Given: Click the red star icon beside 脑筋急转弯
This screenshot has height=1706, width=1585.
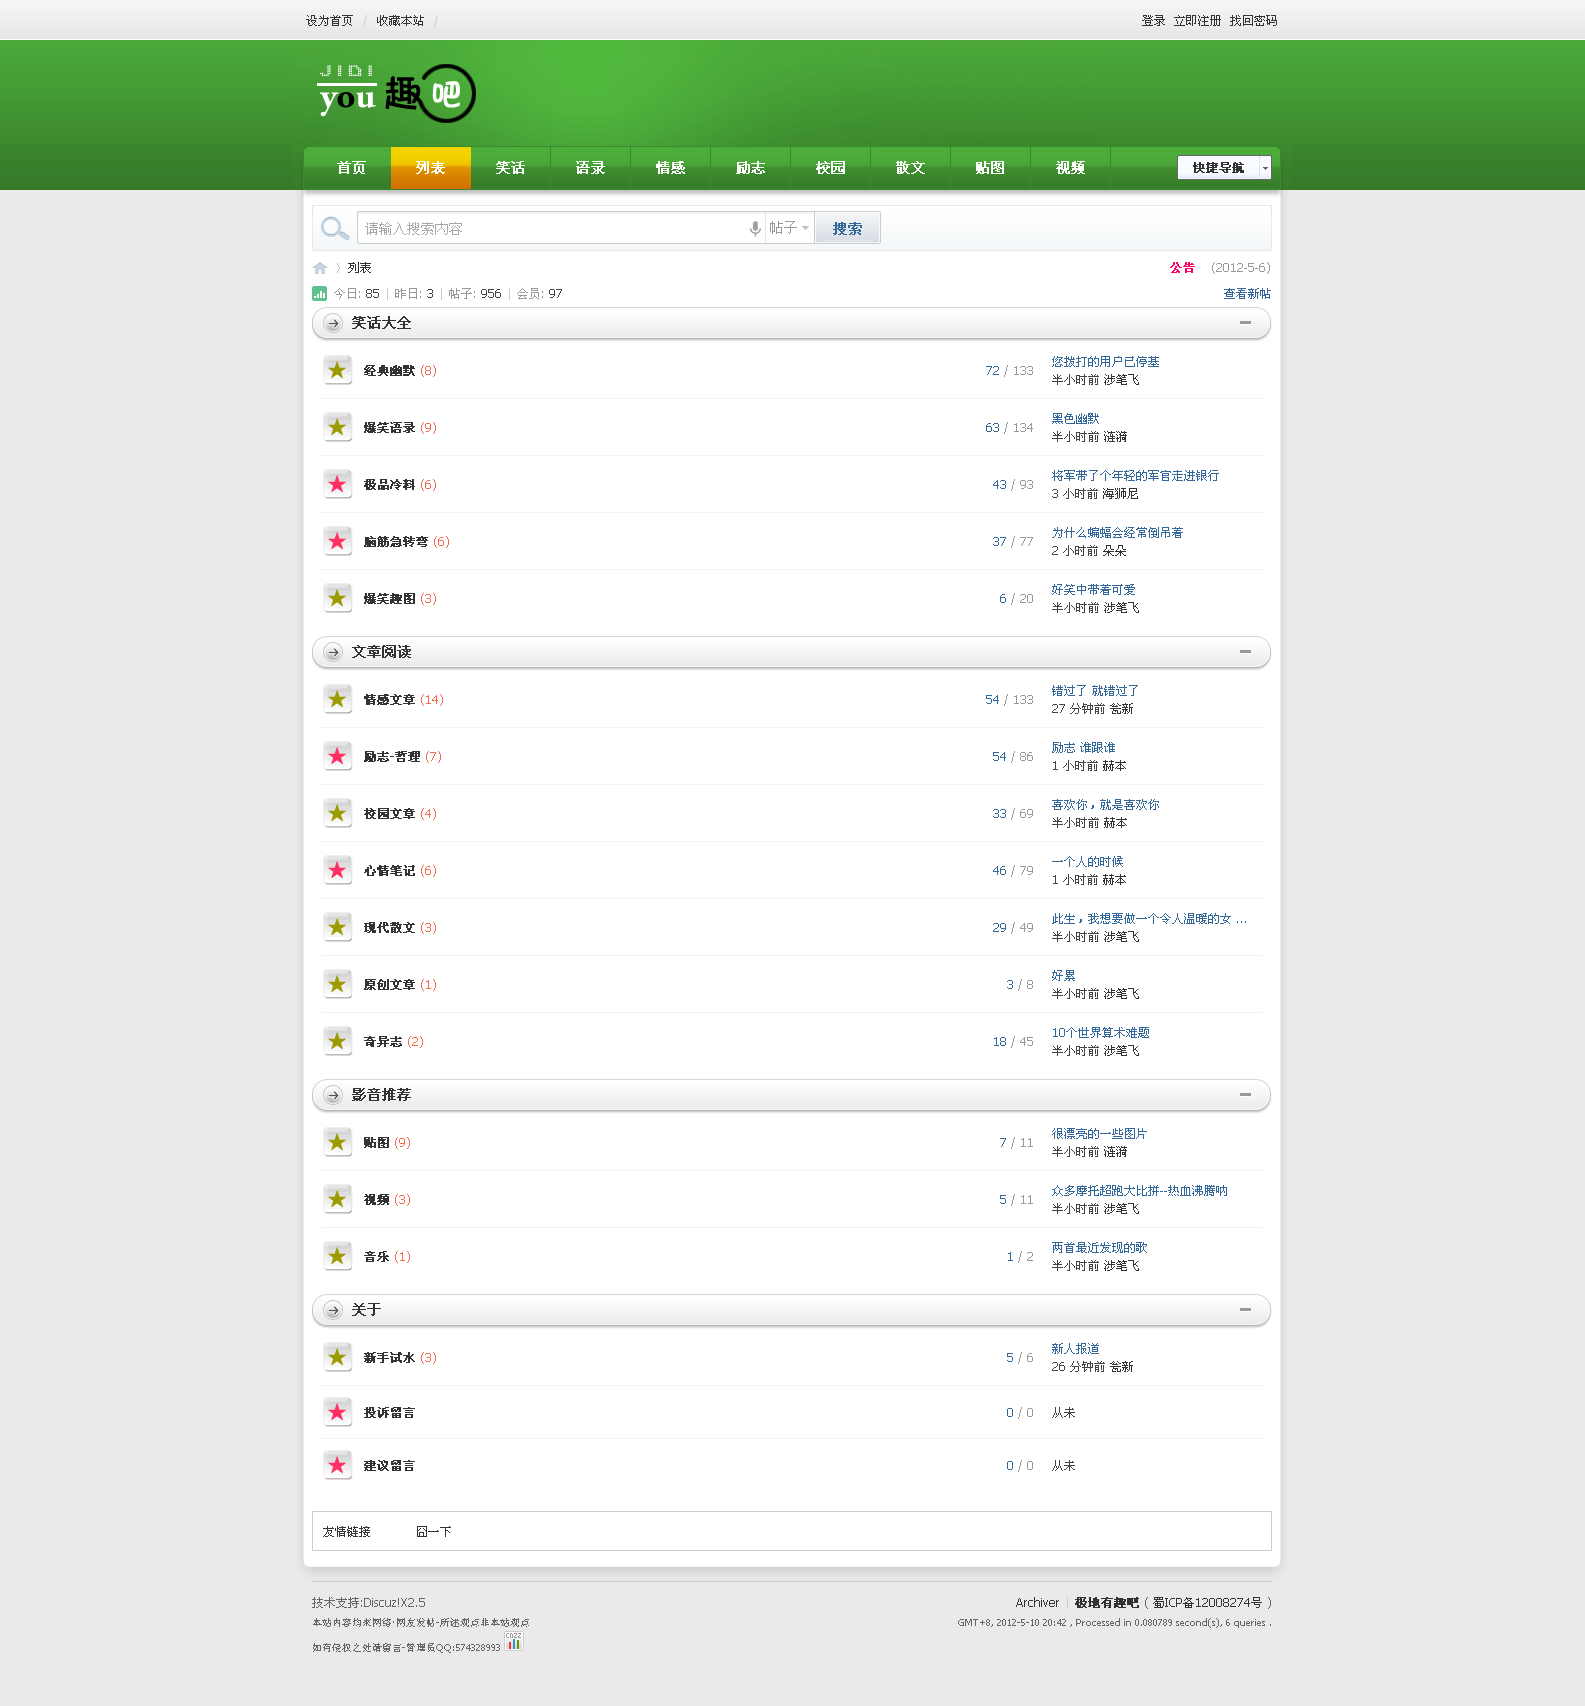Looking at the screenshot, I should click(337, 541).
